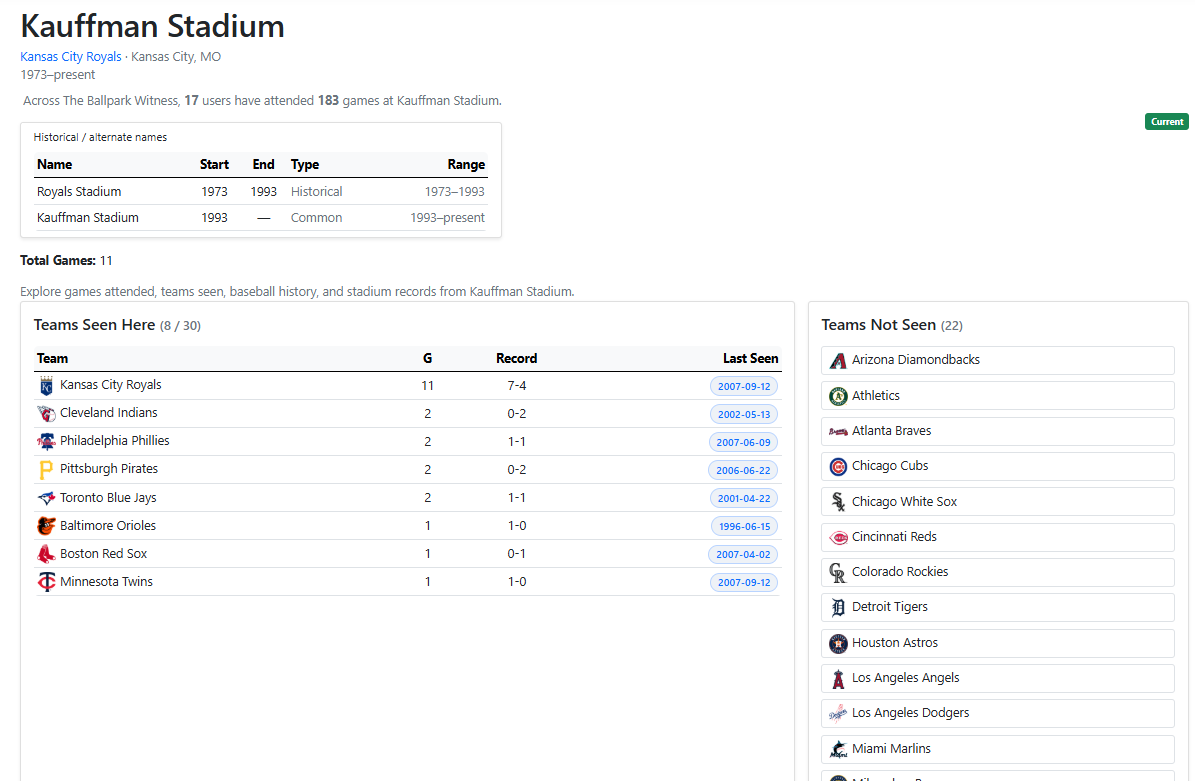Open the 2002-05-13 last seen date
Image resolution: width=1195 pixels, height=781 pixels.
(744, 415)
